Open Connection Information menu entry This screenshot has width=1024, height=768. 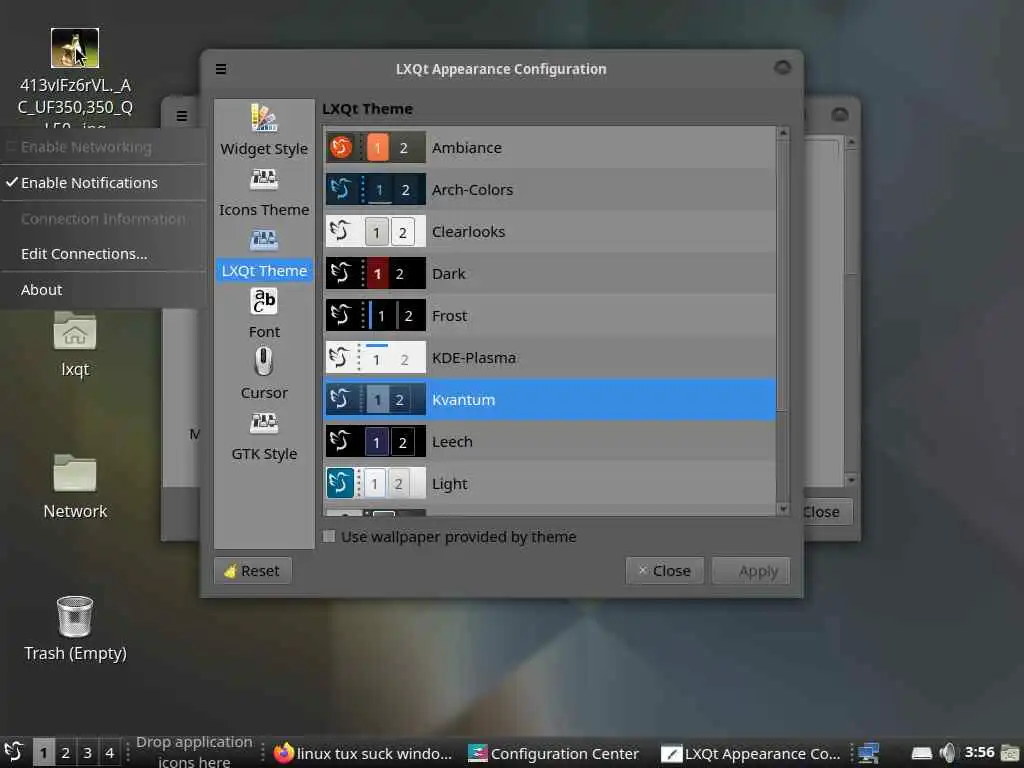[x=103, y=219]
